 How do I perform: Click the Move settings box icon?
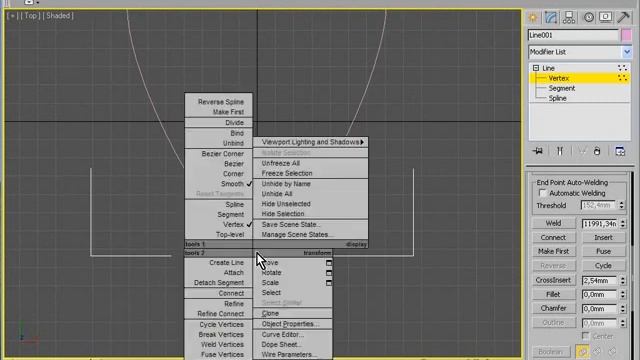tap(329, 263)
